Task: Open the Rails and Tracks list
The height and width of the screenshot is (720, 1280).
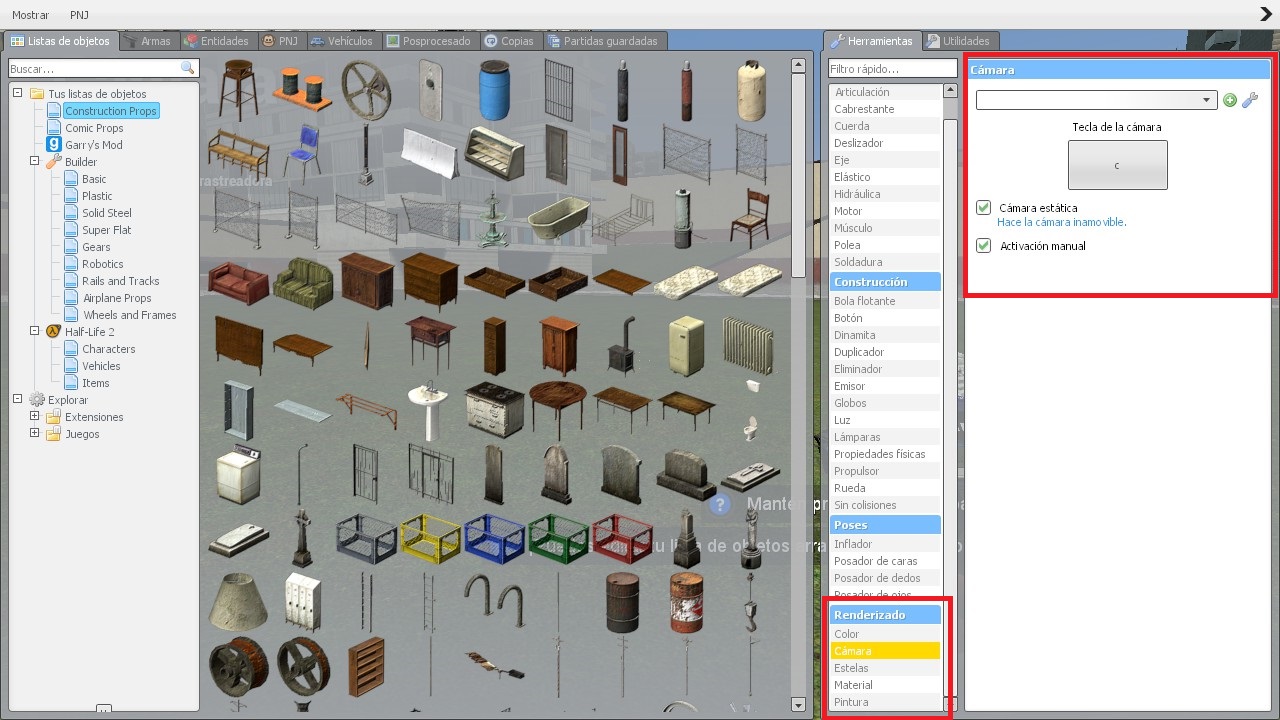Action: point(121,281)
